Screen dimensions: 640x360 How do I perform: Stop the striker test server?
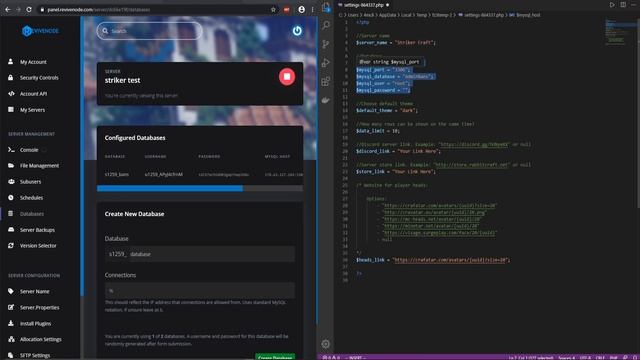[x=287, y=77]
